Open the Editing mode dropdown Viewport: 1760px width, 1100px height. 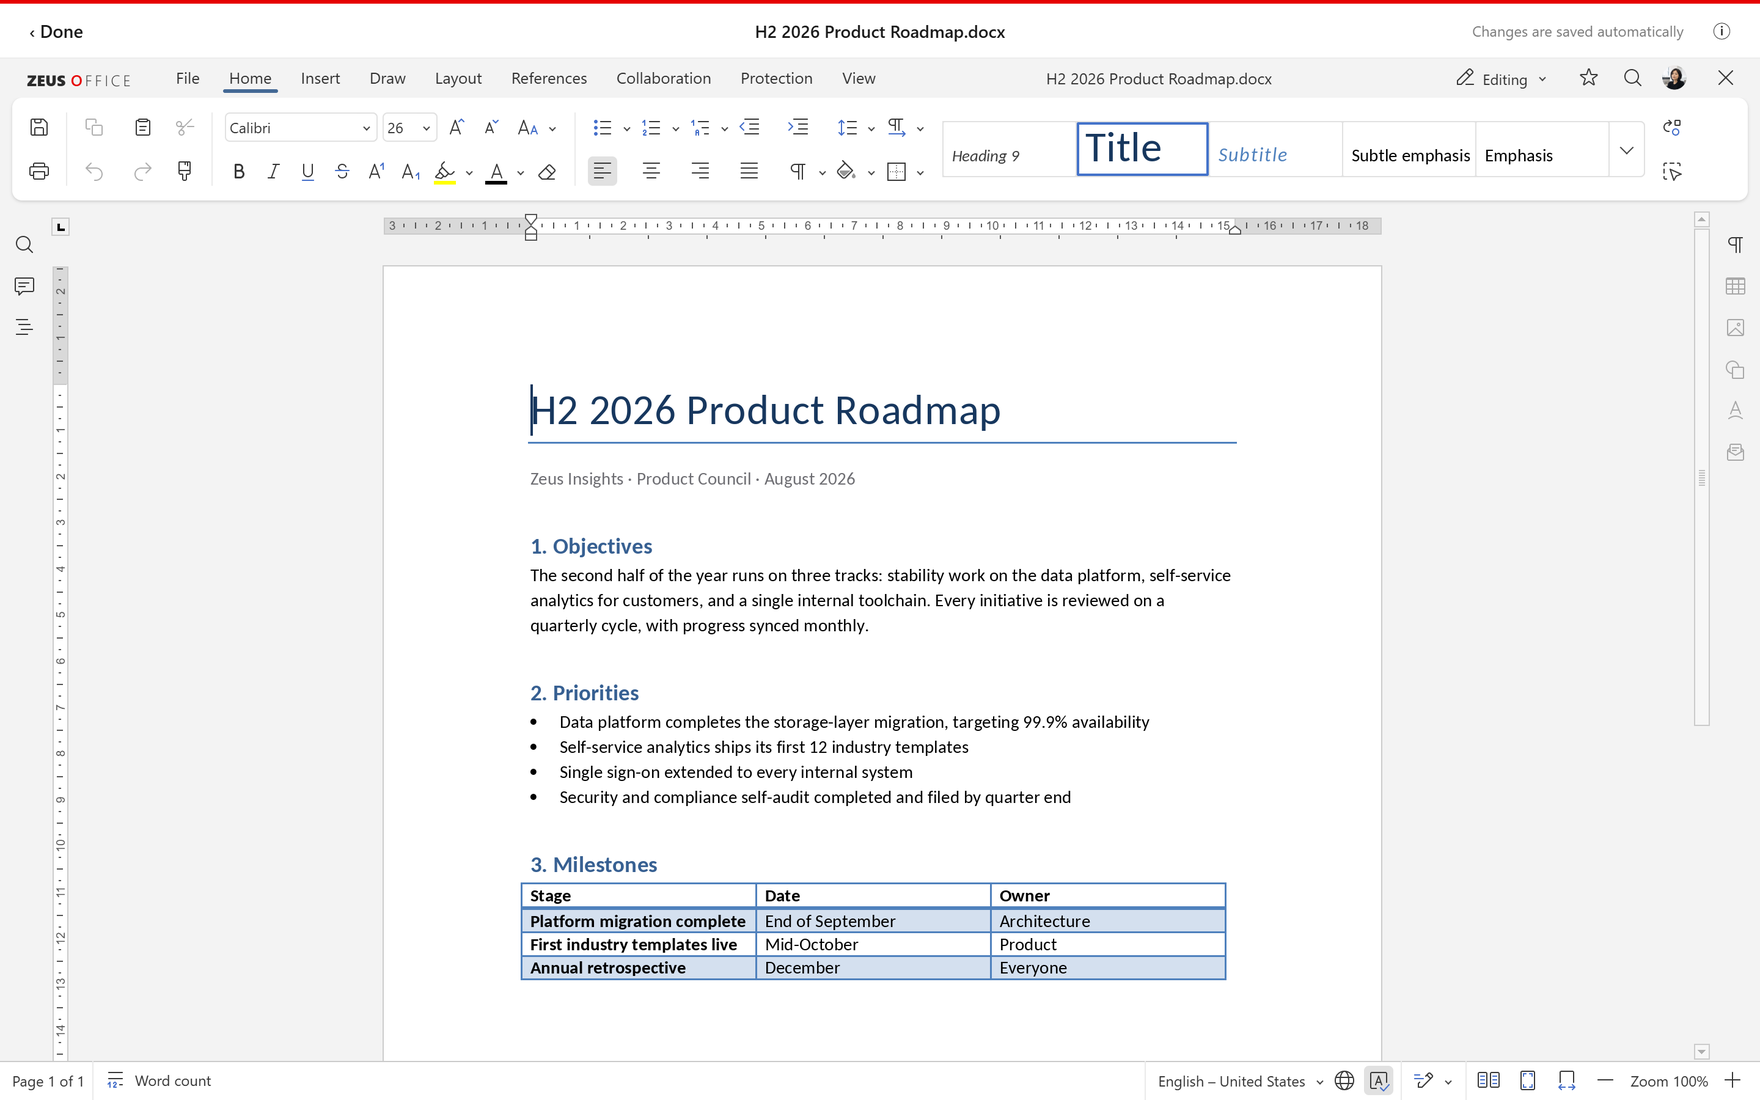(x=1502, y=79)
